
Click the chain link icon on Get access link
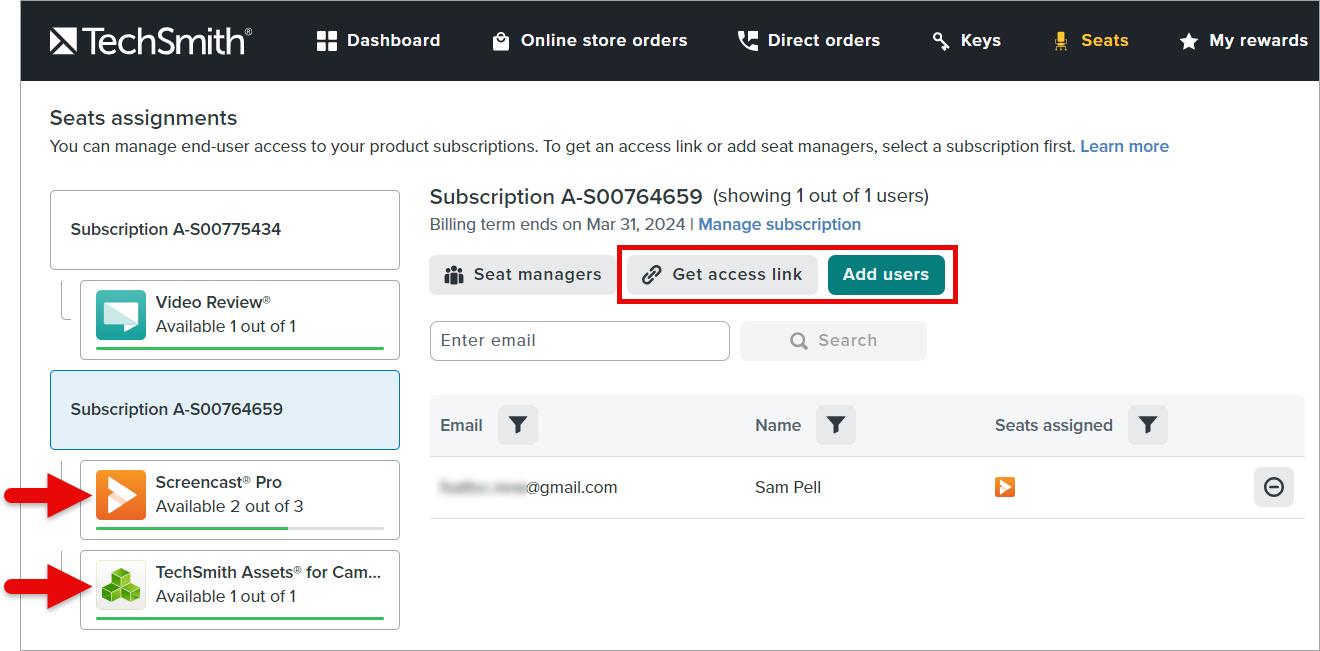click(x=654, y=274)
